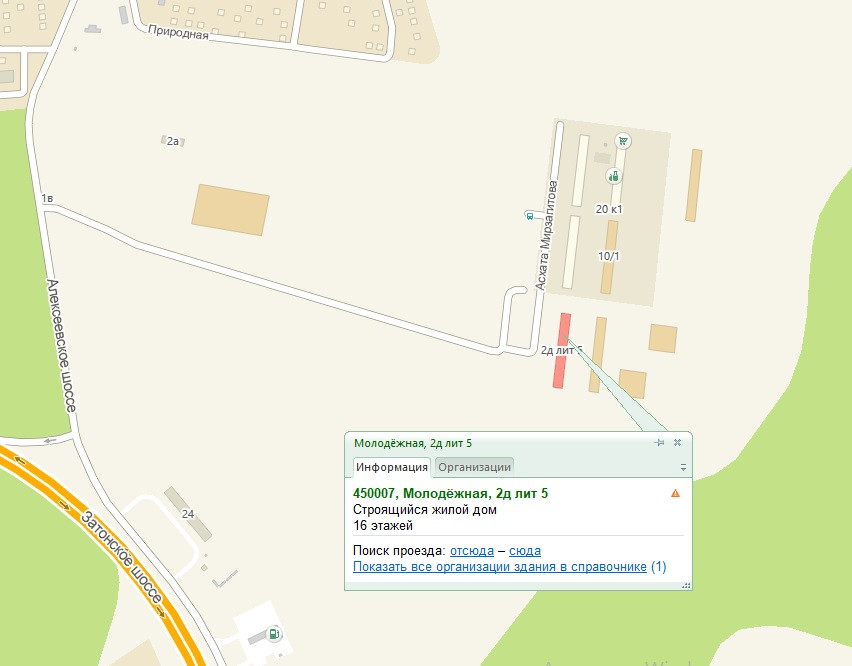The image size is (852, 666).
Task: Pin the building info popup
Action: pos(659,443)
